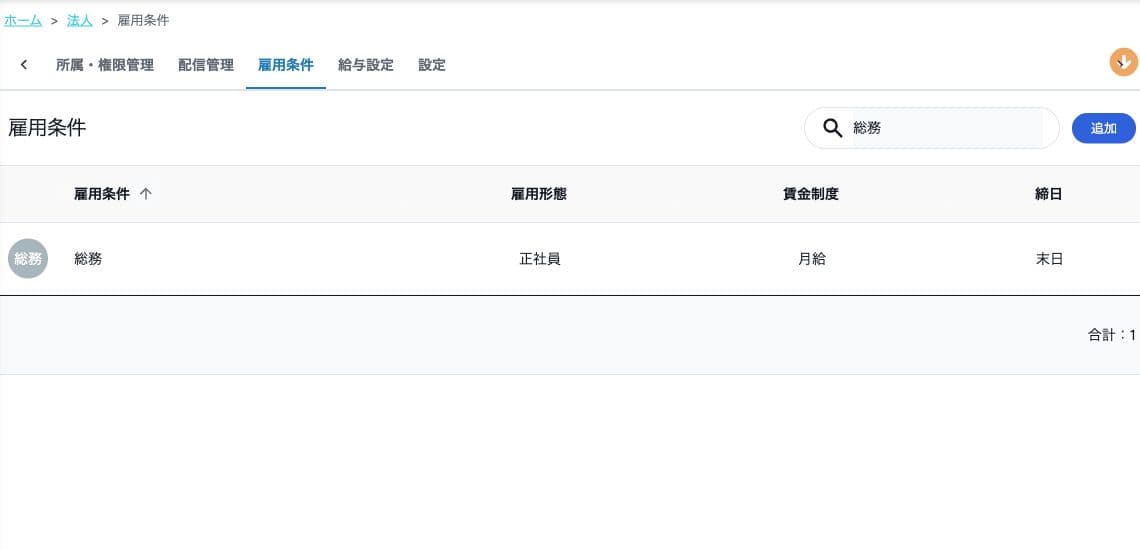
Task: Click the back chevron beside the tabs
Action: click(x=24, y=65)
